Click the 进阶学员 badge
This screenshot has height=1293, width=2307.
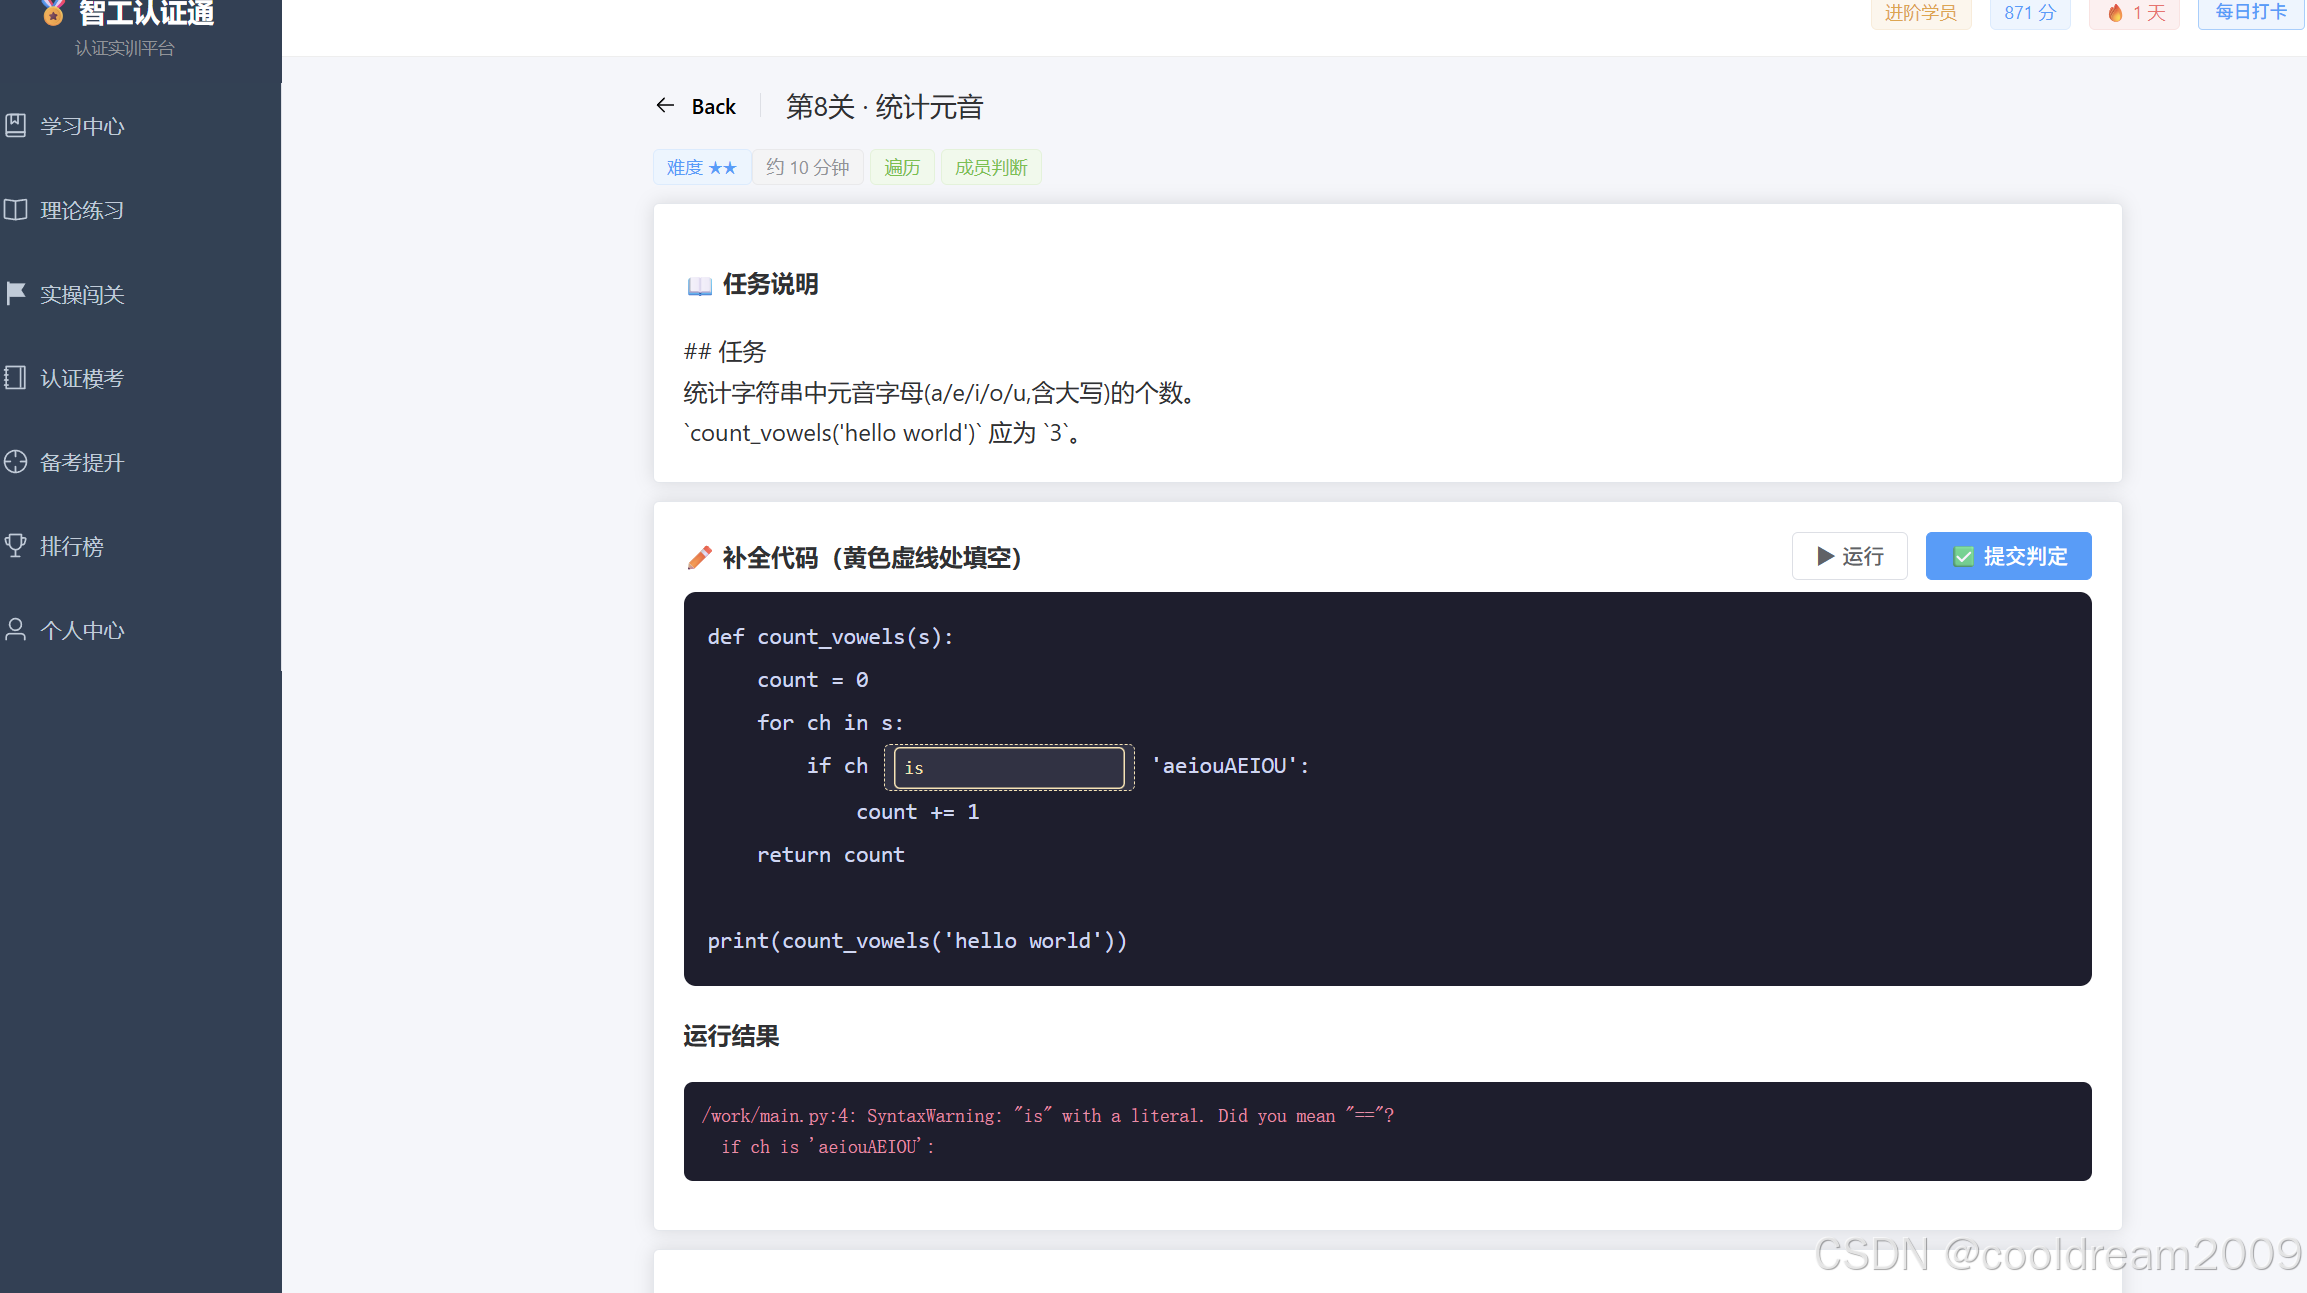point(1920,13)
